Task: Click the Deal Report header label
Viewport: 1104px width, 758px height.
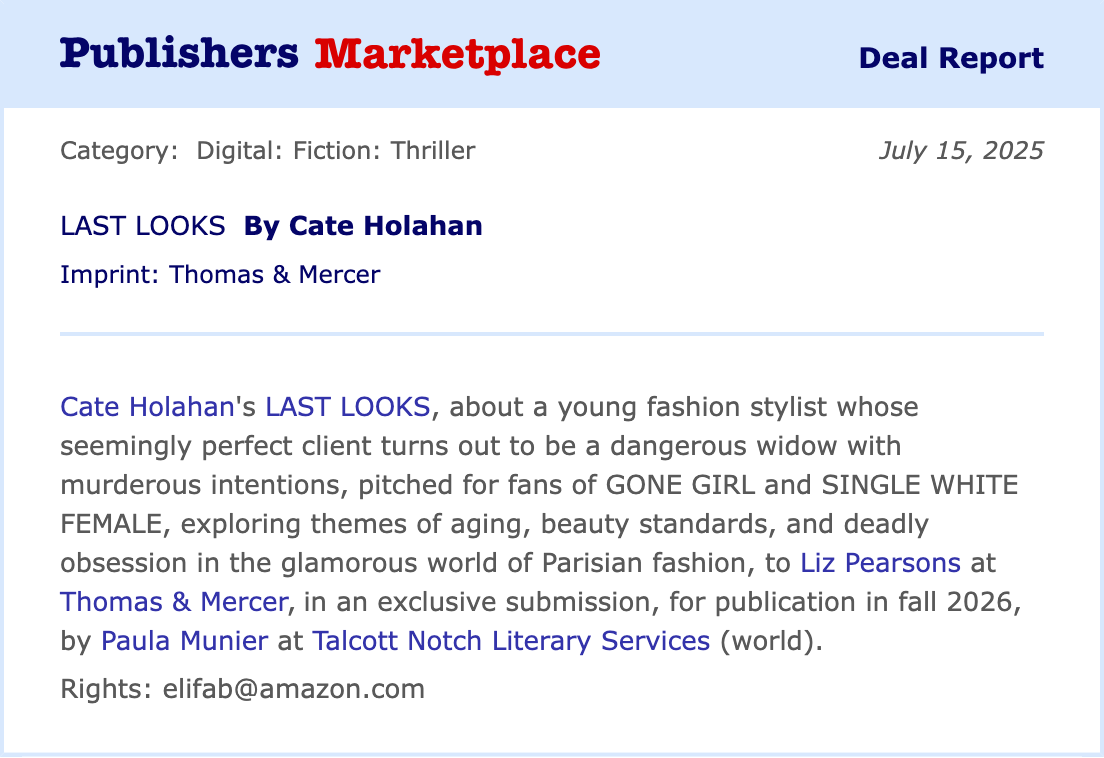Action: [951, 58]
